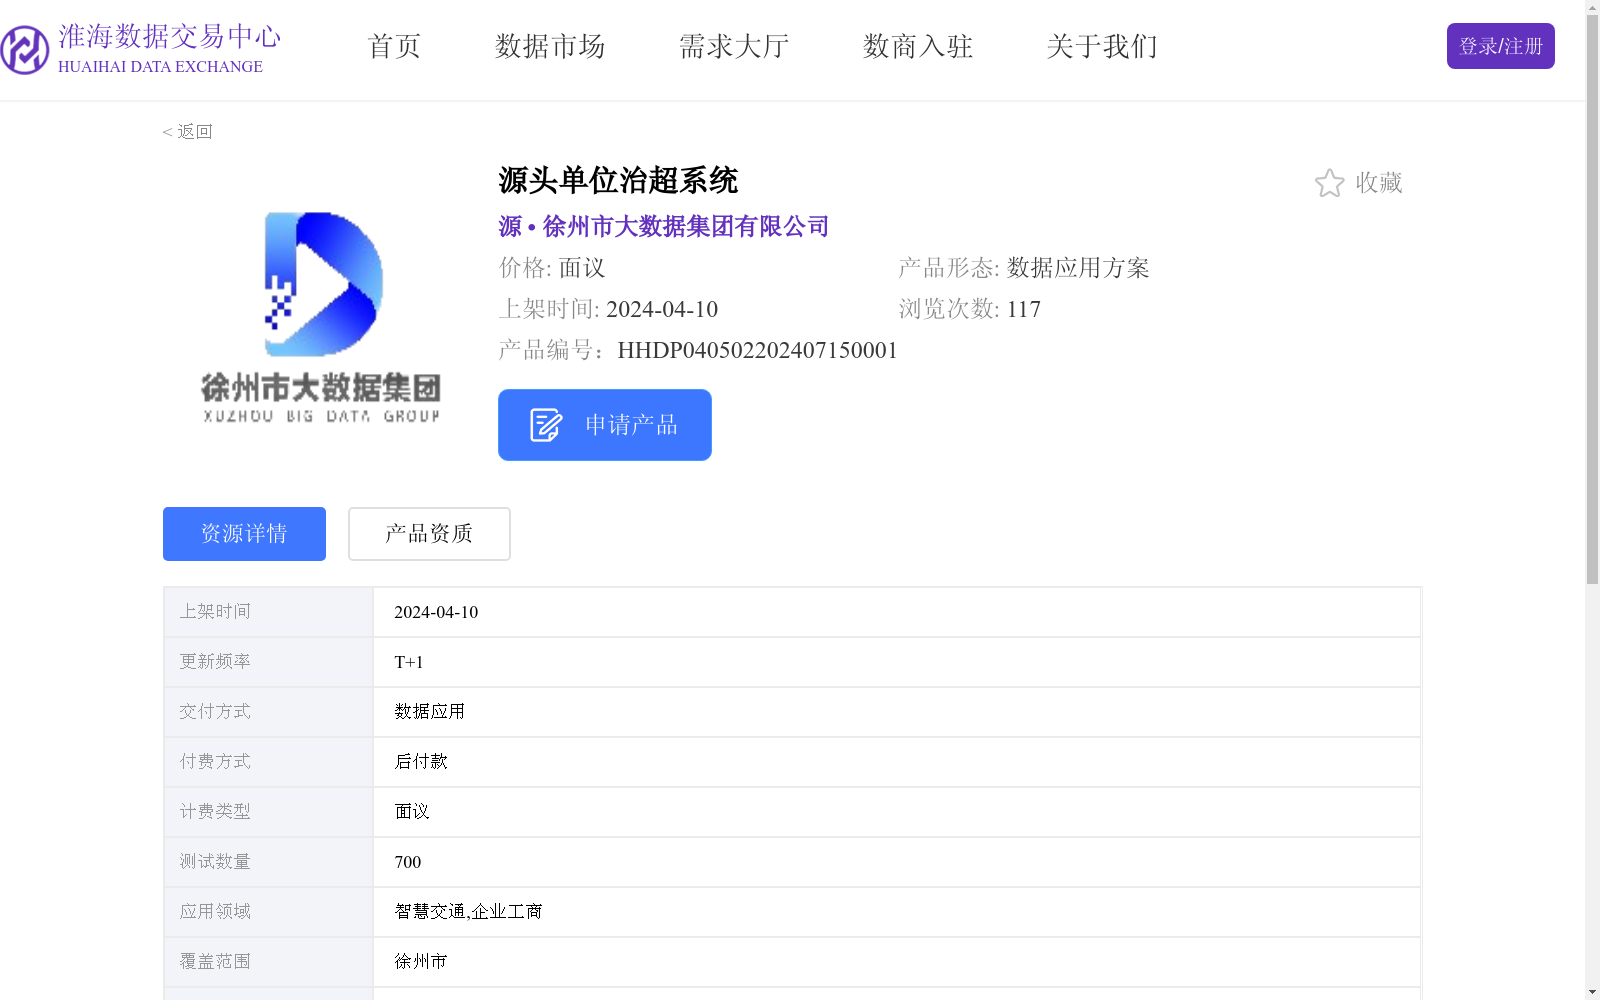Click the page title 源头单位治超系统
This screenshot has width=1600, height=1000.
tap(618, 181)
